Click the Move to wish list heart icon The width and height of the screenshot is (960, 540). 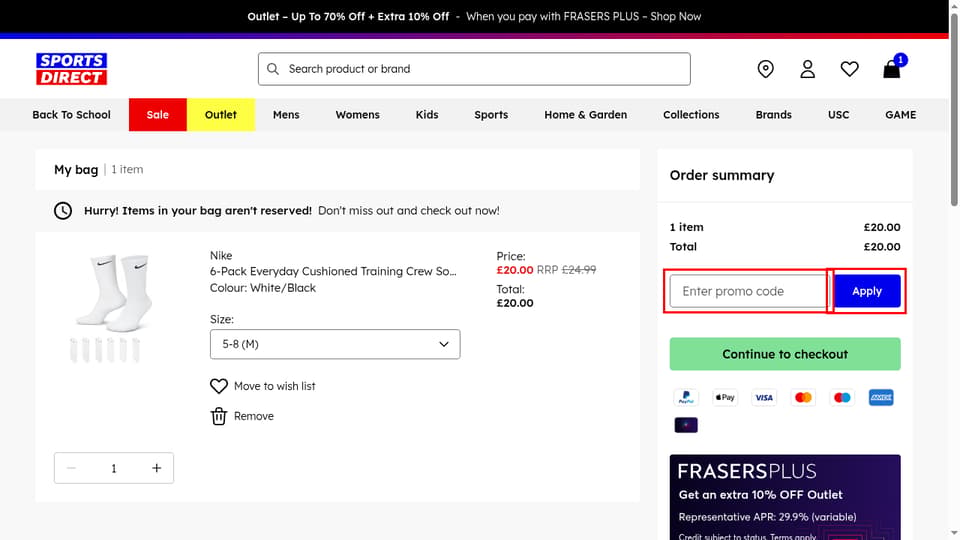coord(219,386)
